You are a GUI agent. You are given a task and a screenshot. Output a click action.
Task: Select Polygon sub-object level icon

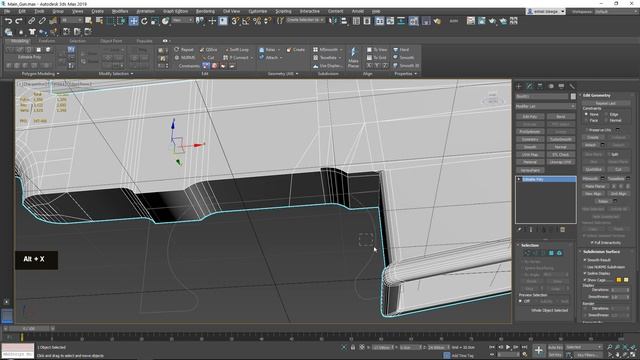pos(551,253)
